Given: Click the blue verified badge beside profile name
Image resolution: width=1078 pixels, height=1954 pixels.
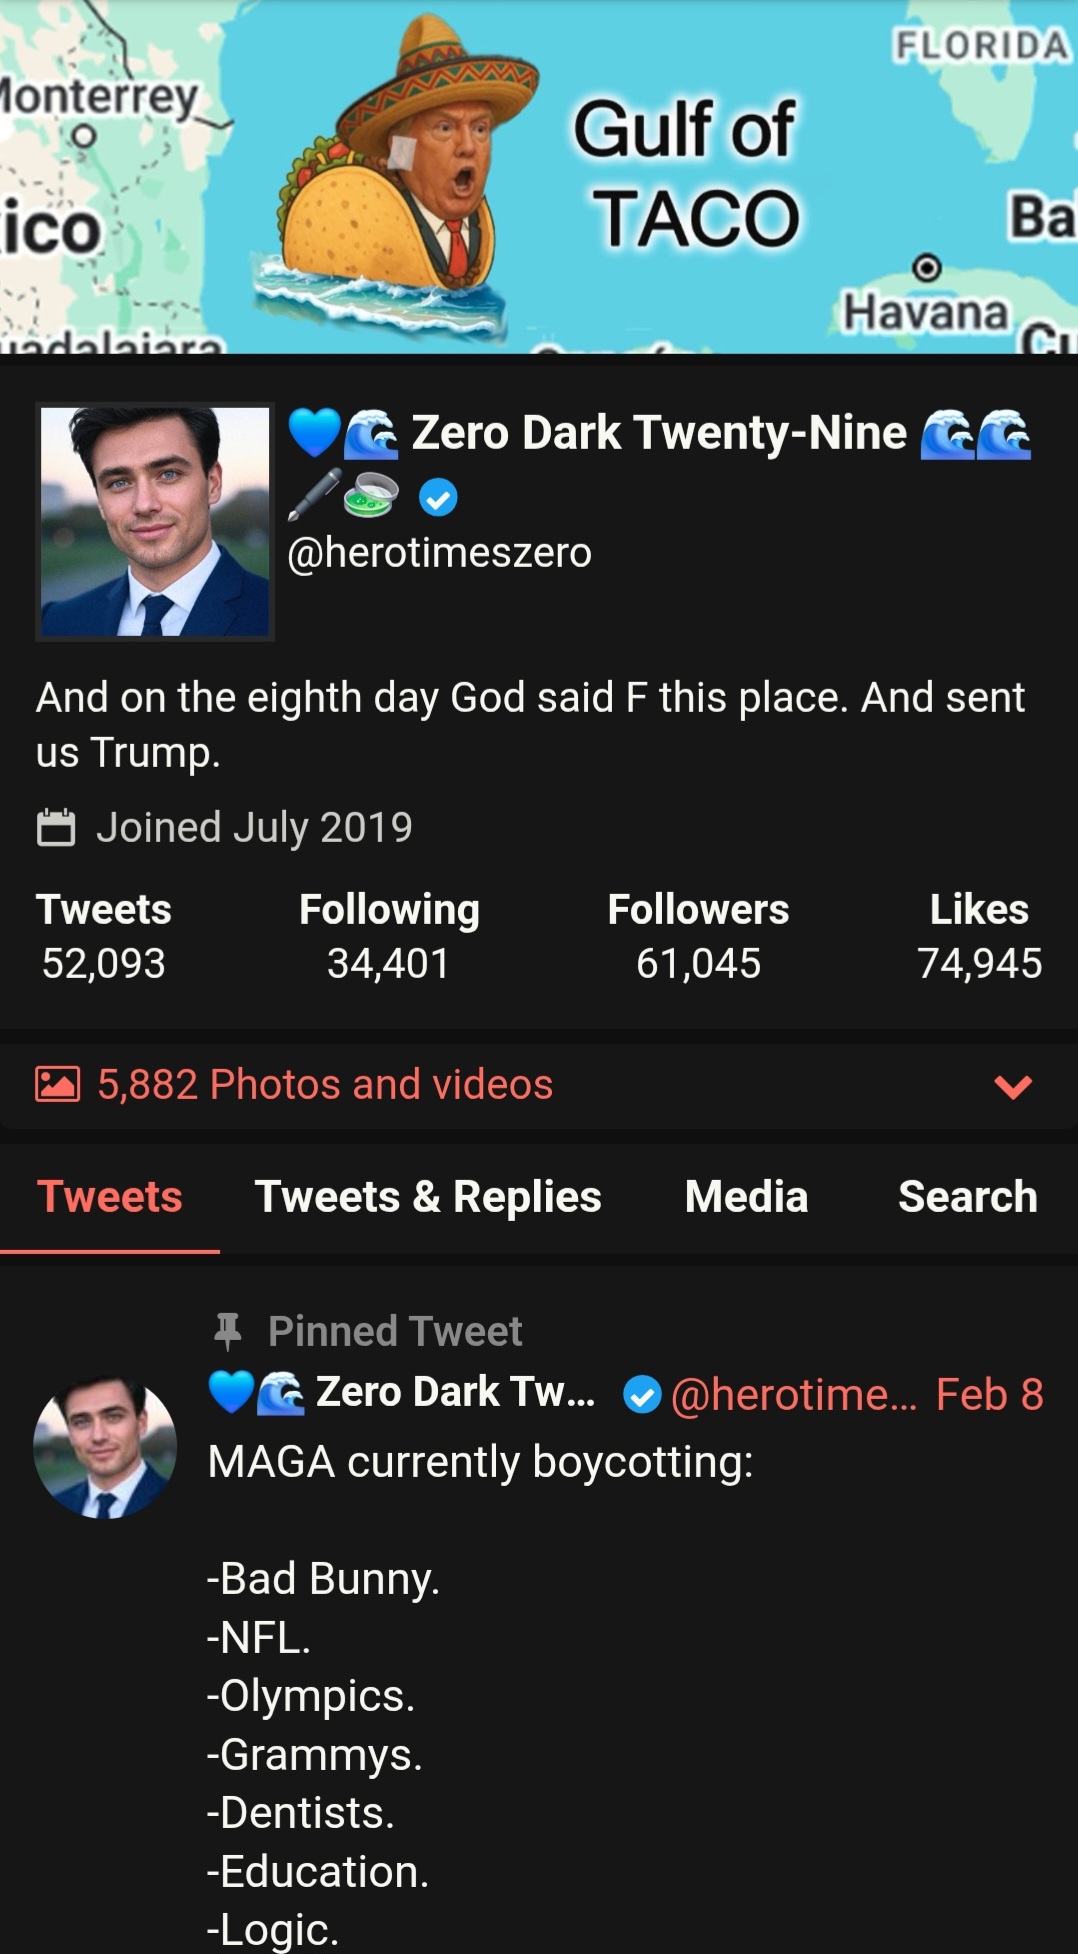Looking at the screenshot, I should (438, 496).
